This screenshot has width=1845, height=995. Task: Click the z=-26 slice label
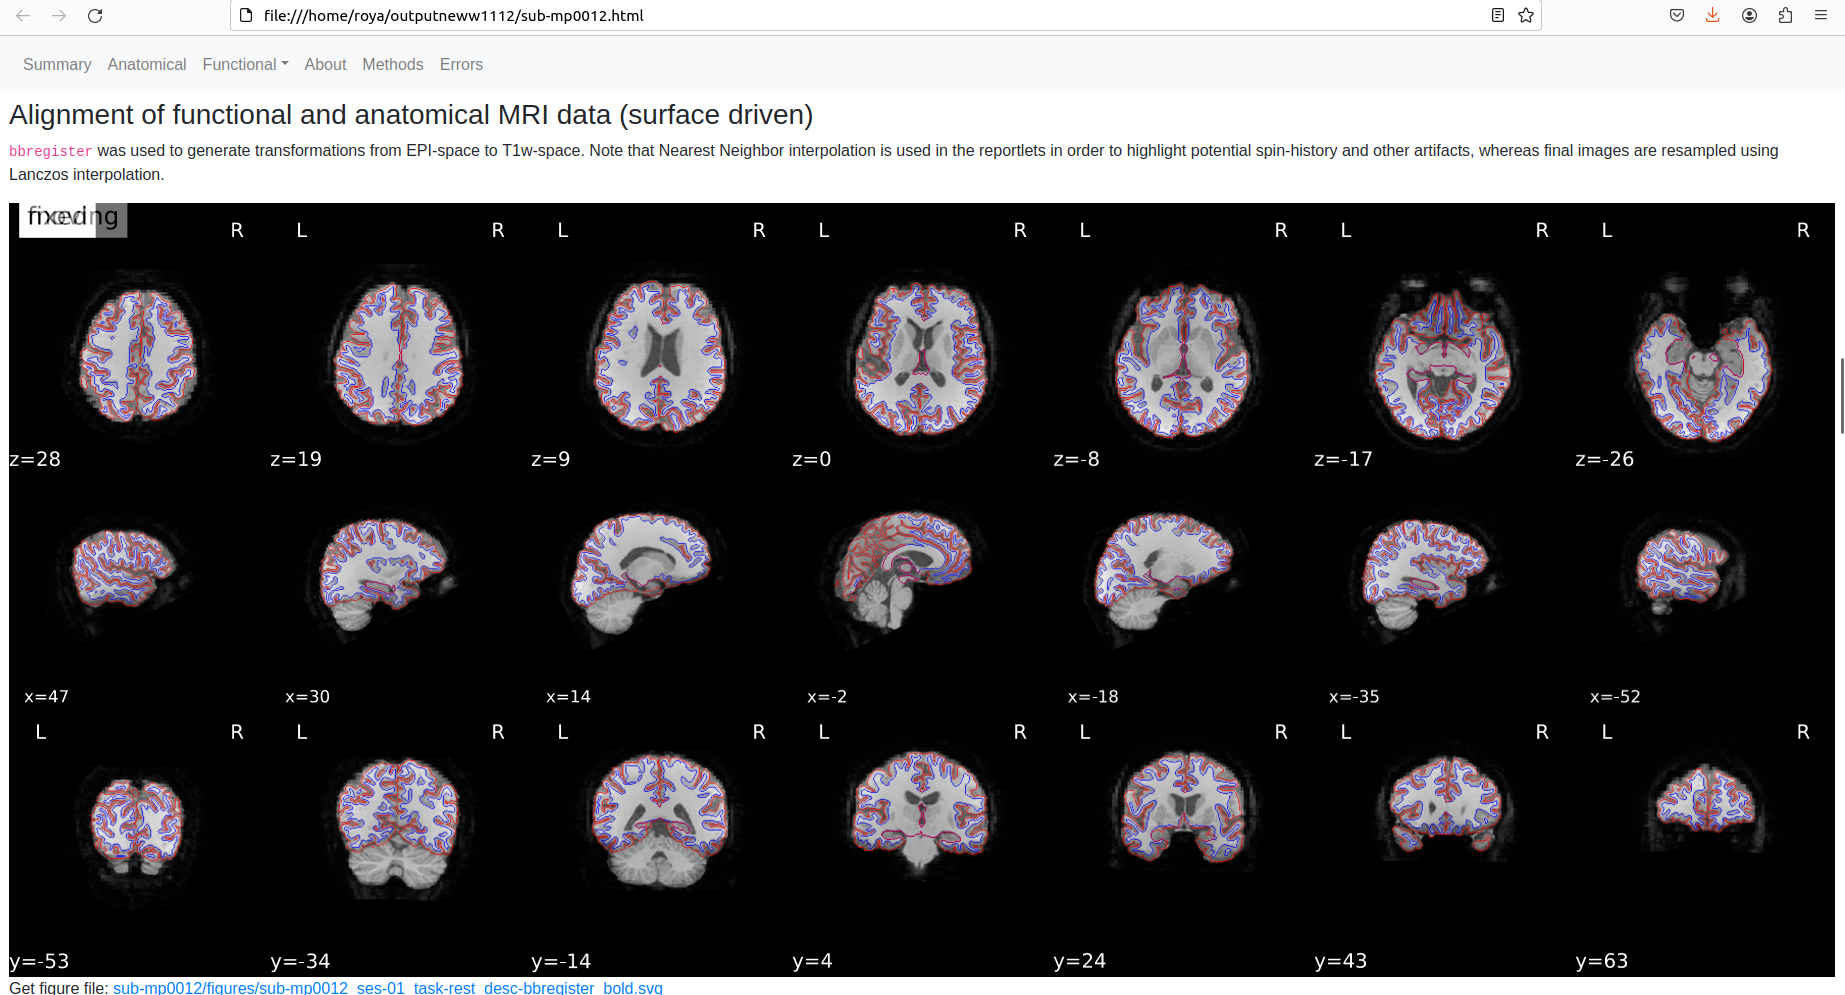click(1605, 459)
